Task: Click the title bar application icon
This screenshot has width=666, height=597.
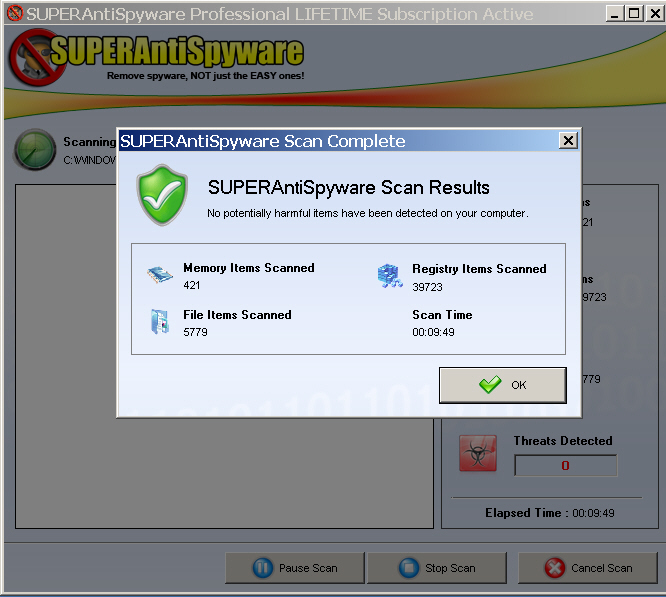Action: [x=15, y=13]
